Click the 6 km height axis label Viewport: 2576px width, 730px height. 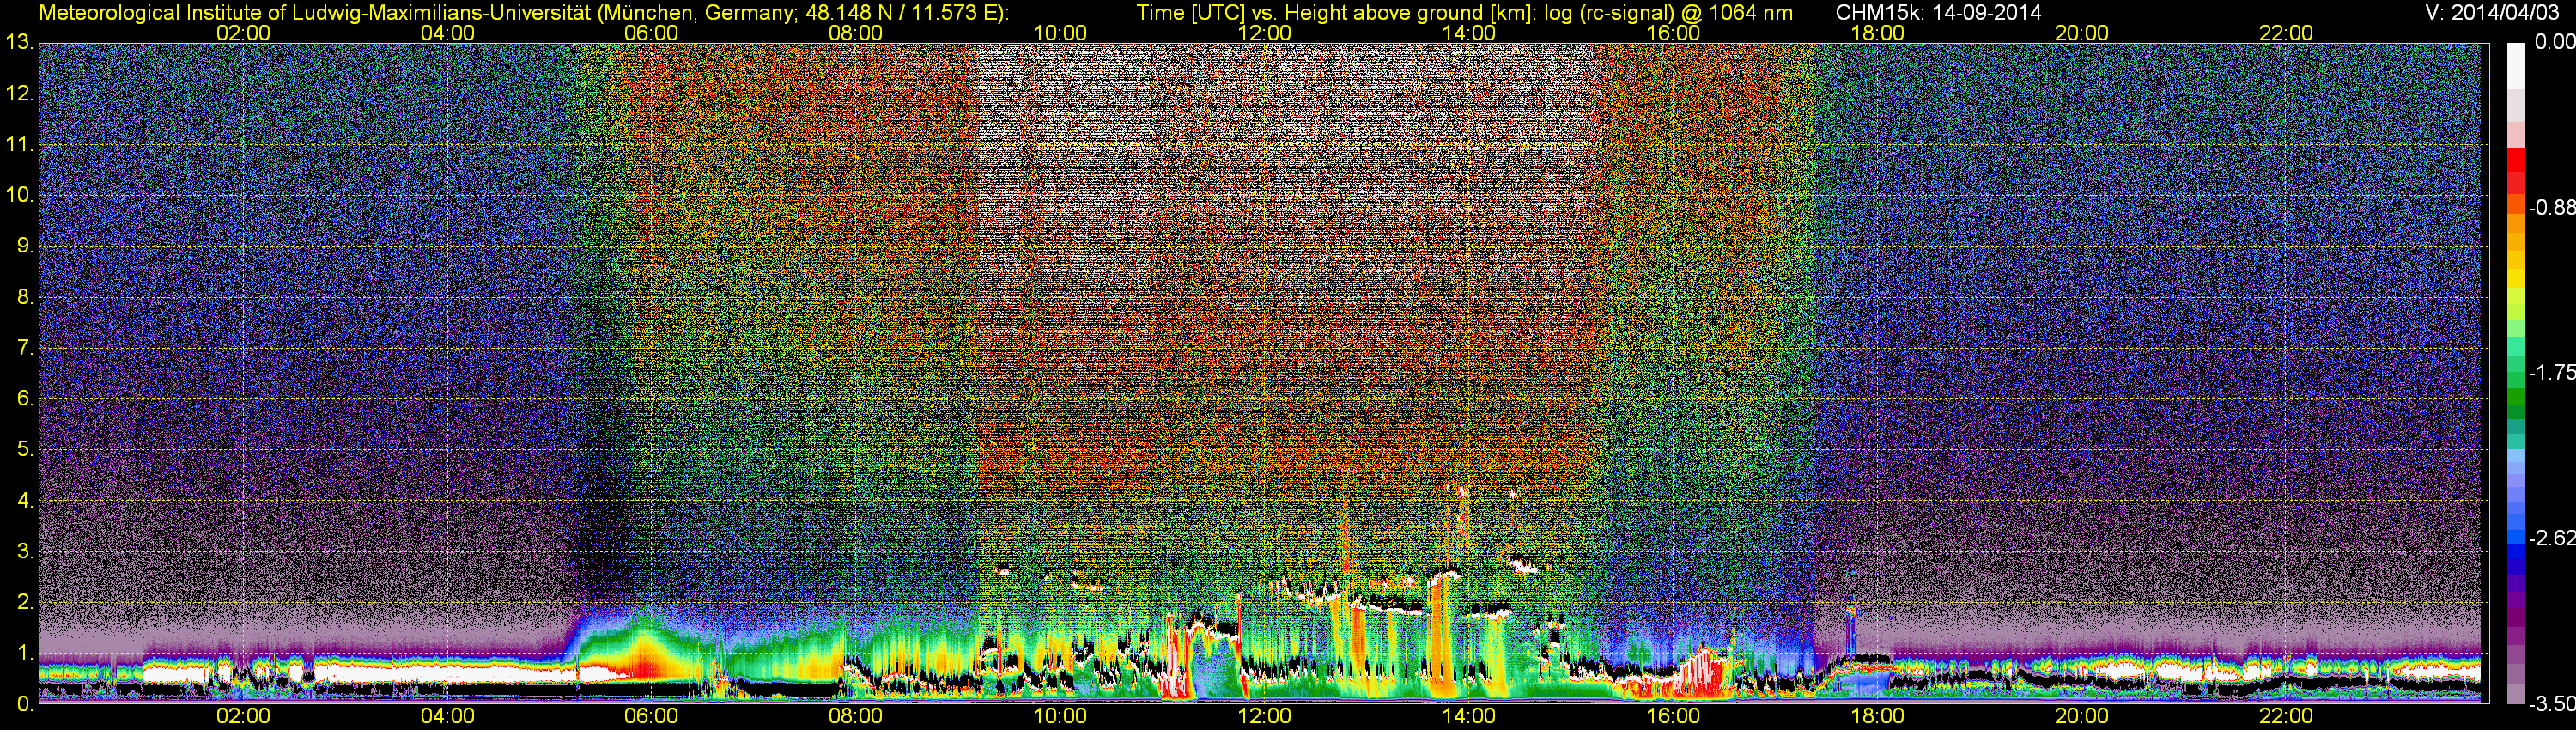[24, 399]
